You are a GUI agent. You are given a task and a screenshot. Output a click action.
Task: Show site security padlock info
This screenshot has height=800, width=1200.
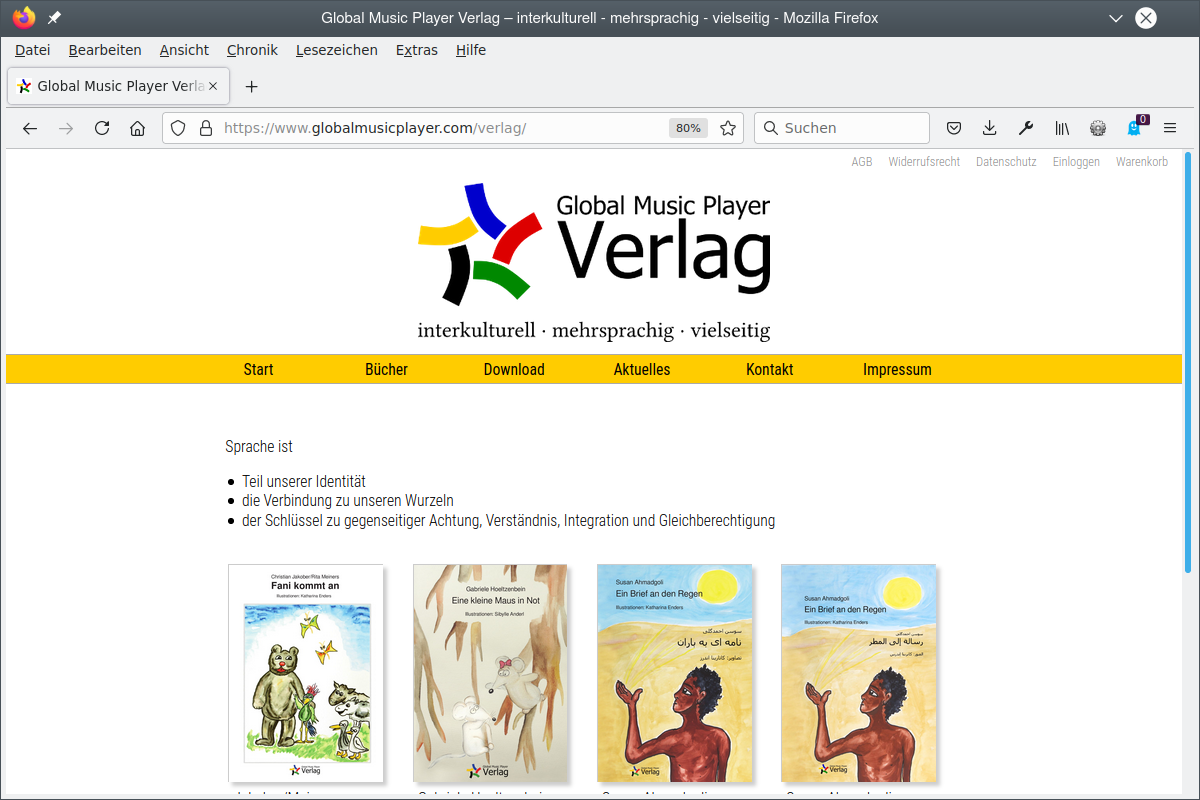point(206,128)
